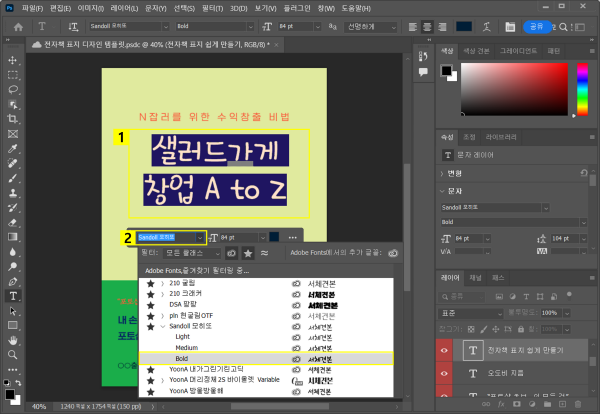Select the Lasso tool
This screenshot has width=600, height=414.
[x=13, y=88]
